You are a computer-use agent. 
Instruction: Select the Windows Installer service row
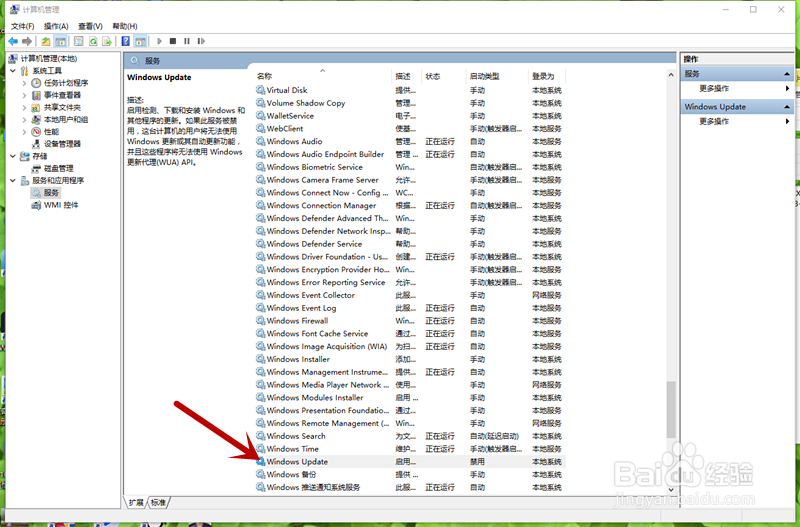(x=410, y=359)
